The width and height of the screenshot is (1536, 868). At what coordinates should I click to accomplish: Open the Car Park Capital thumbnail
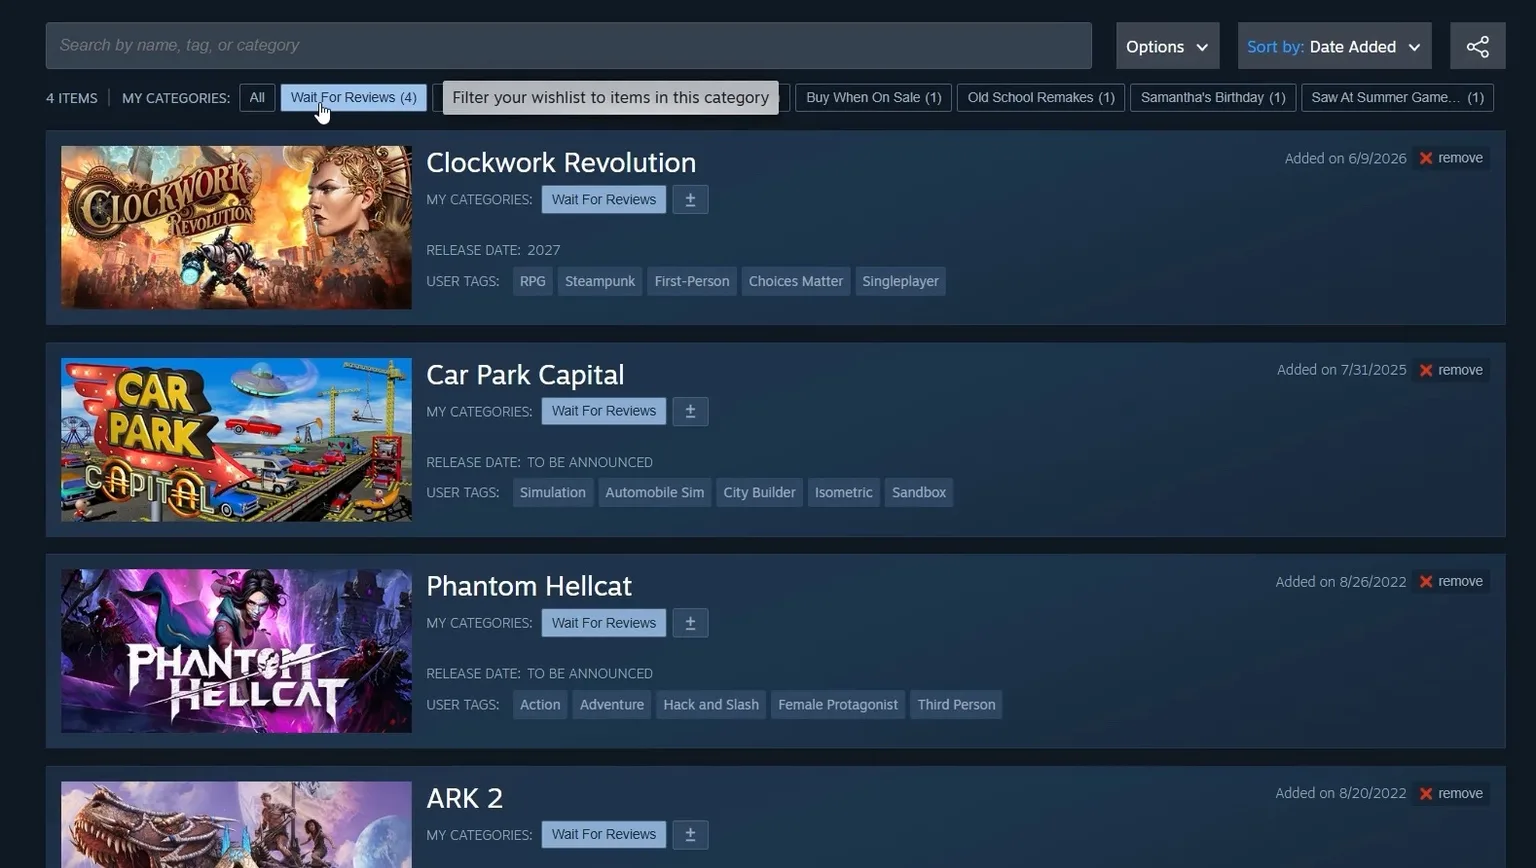tap(236, 439)
